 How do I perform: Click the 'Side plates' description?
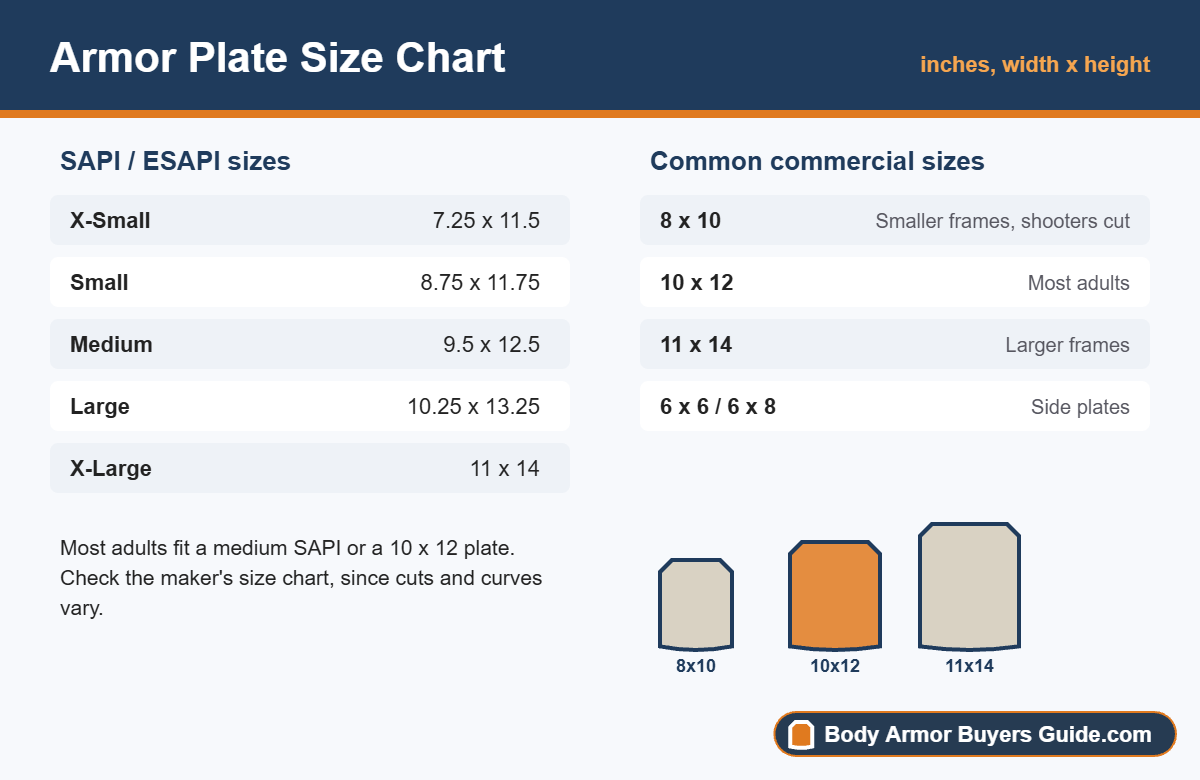pos(1081,407)
